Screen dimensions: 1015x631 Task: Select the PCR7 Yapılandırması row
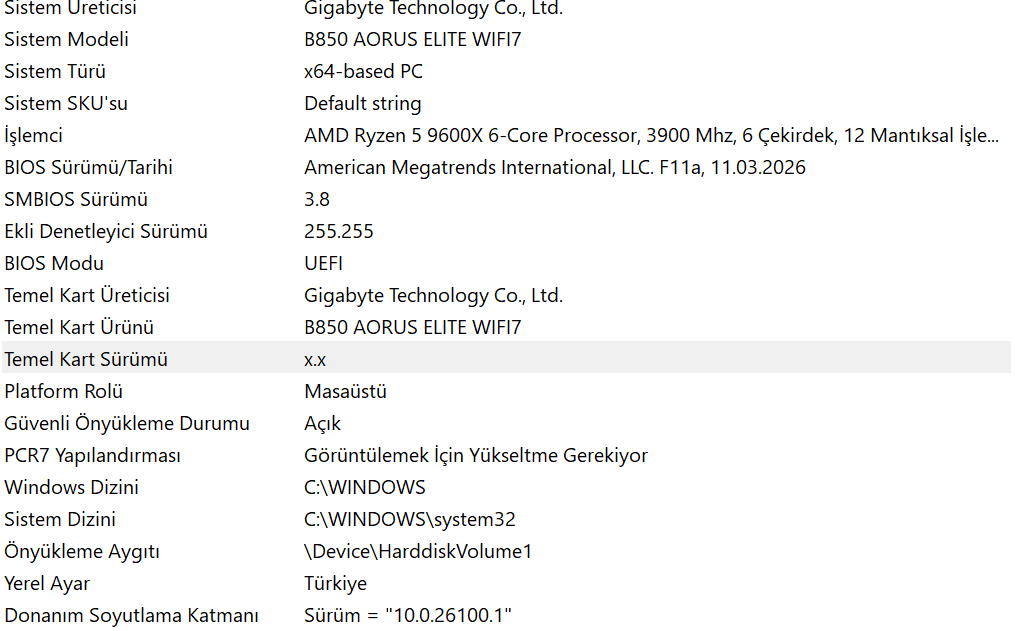pos(506,456)
